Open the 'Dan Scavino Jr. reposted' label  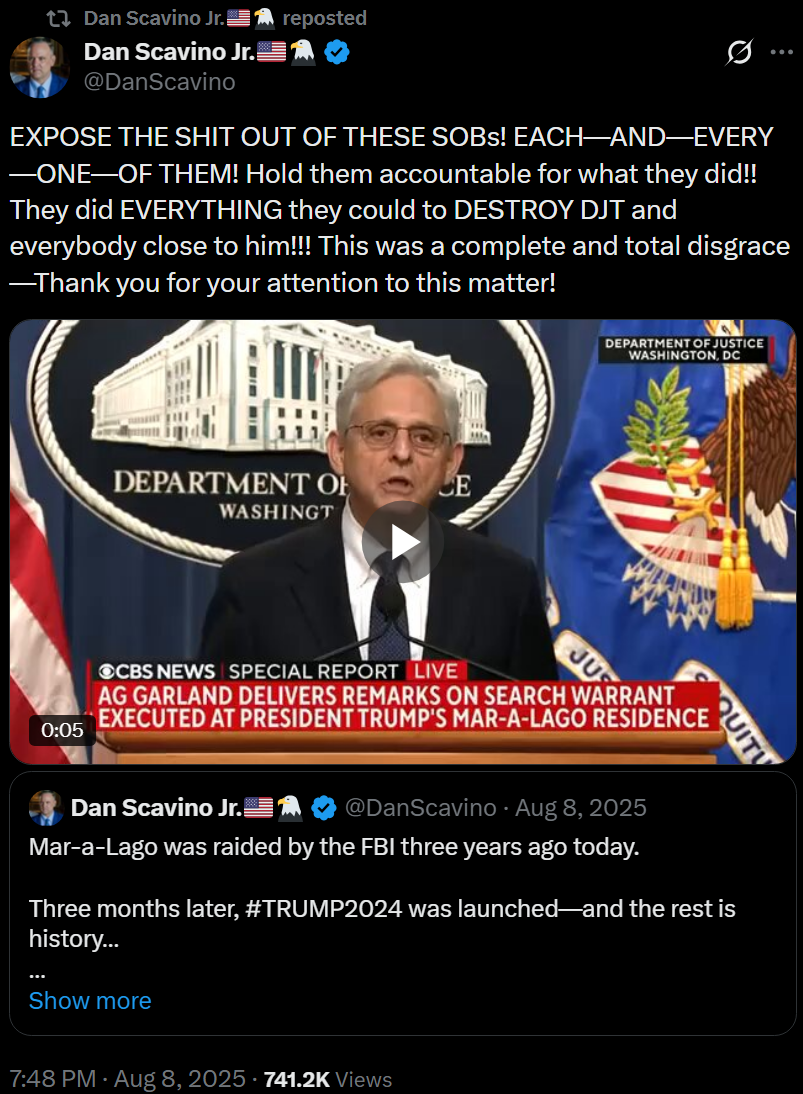[x=225, y=18]
